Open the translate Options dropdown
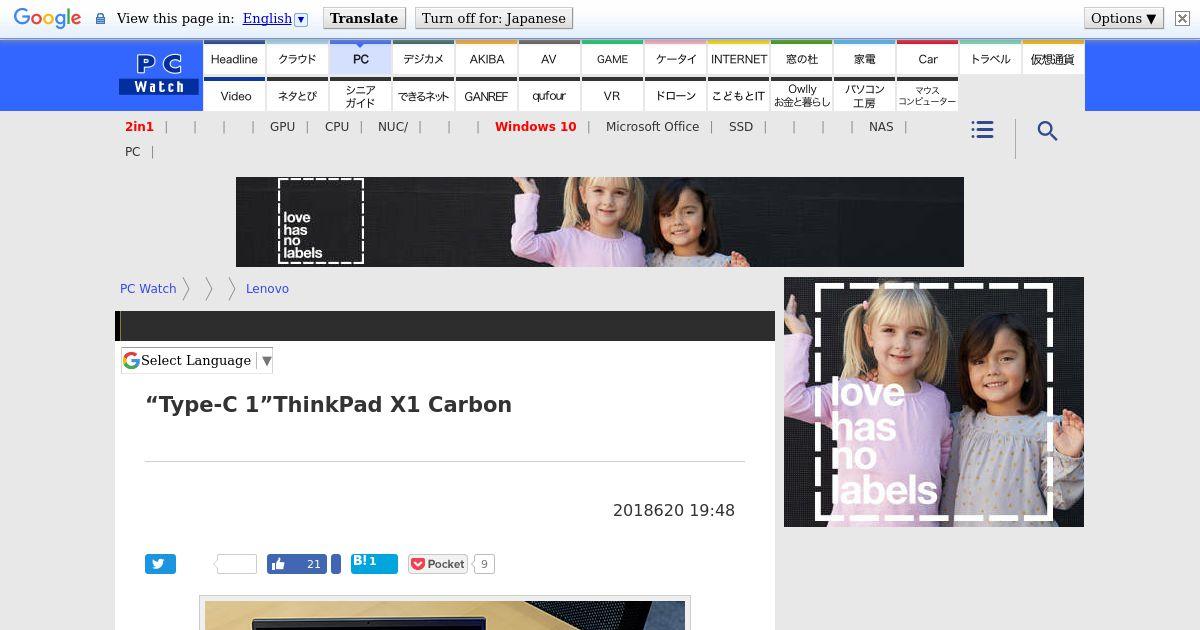1200x630 pixels. coord(1123,18)
